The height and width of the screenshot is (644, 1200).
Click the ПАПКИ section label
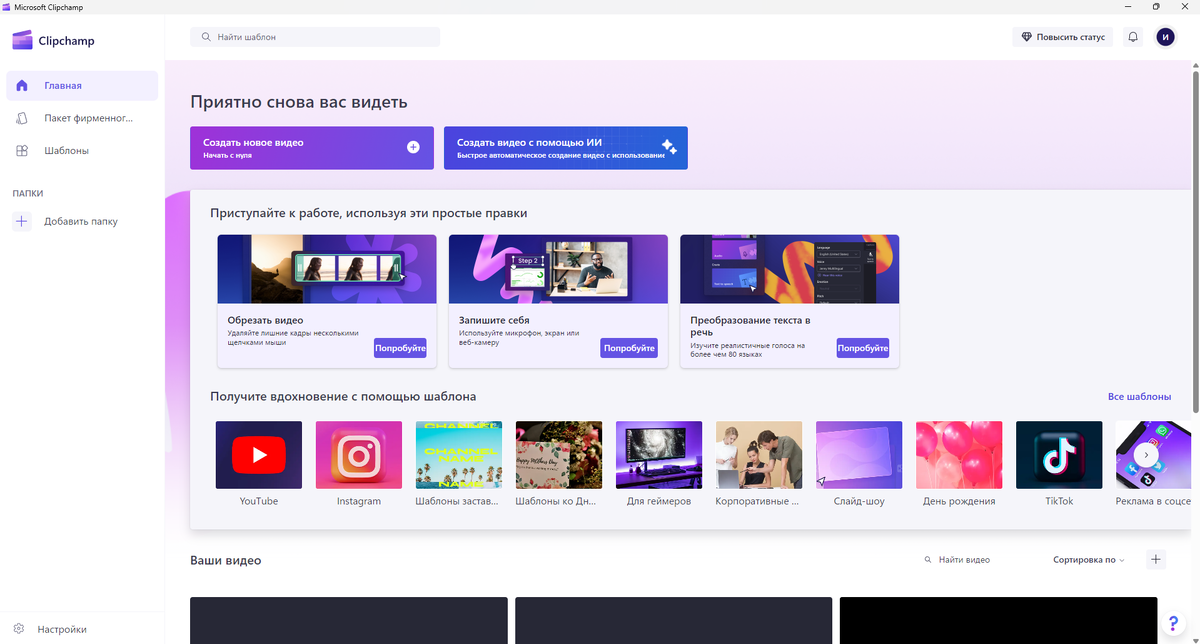click(28, 193)
